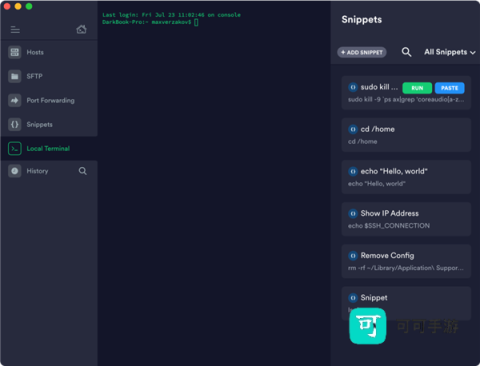This screenshot has height=366, width=480.
Task: Select the echo "Hello, world" snippet
Action: (x=406, y=177)
